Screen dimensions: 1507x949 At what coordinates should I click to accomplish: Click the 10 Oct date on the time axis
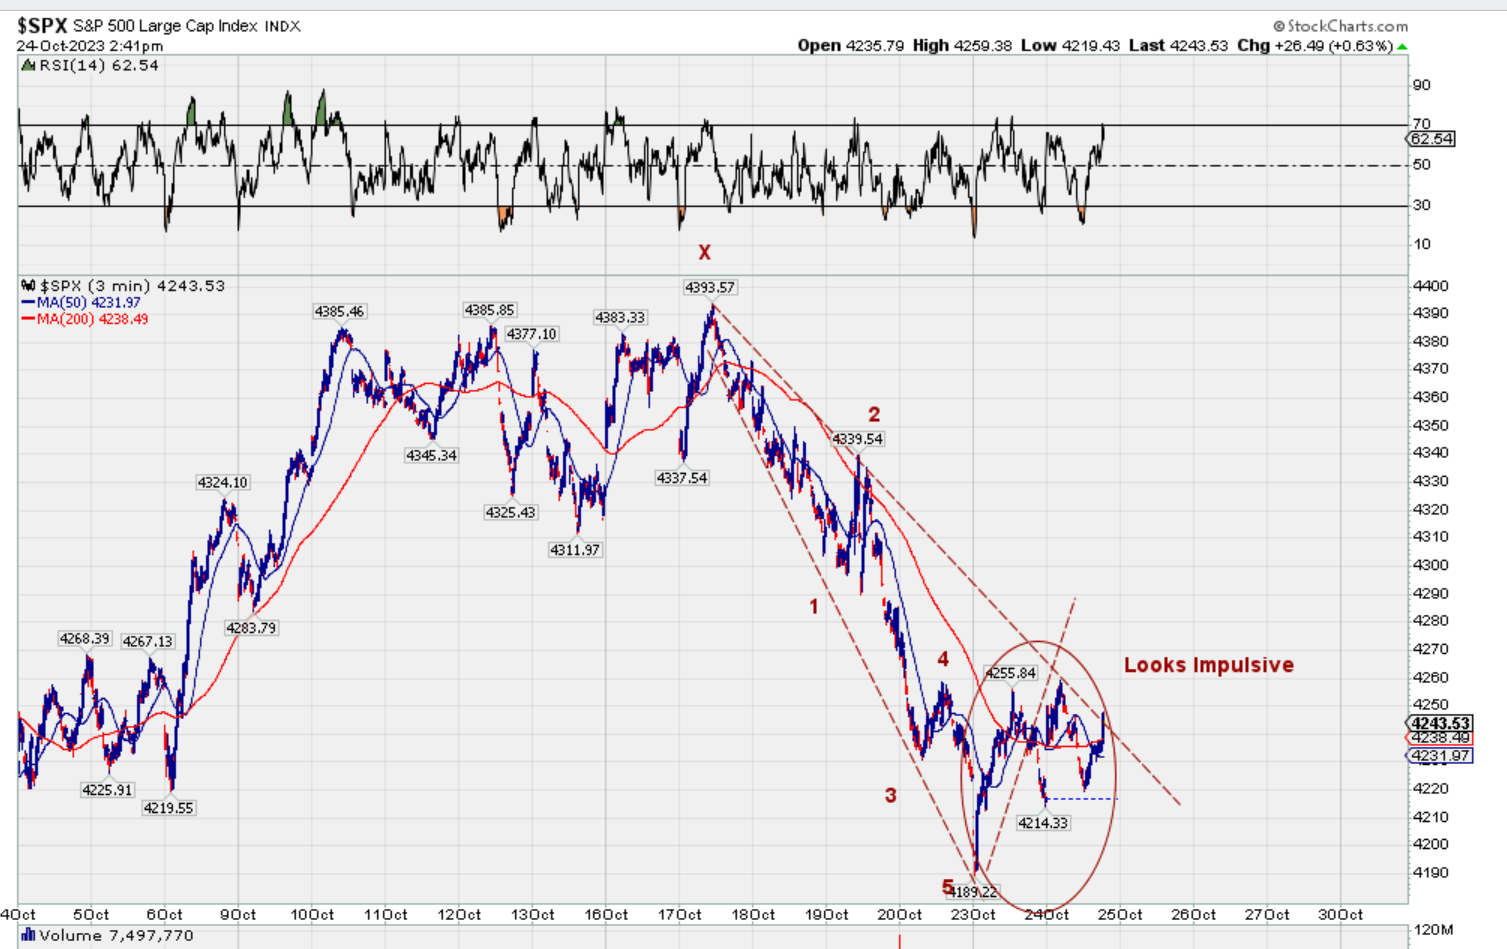[313, 915]
